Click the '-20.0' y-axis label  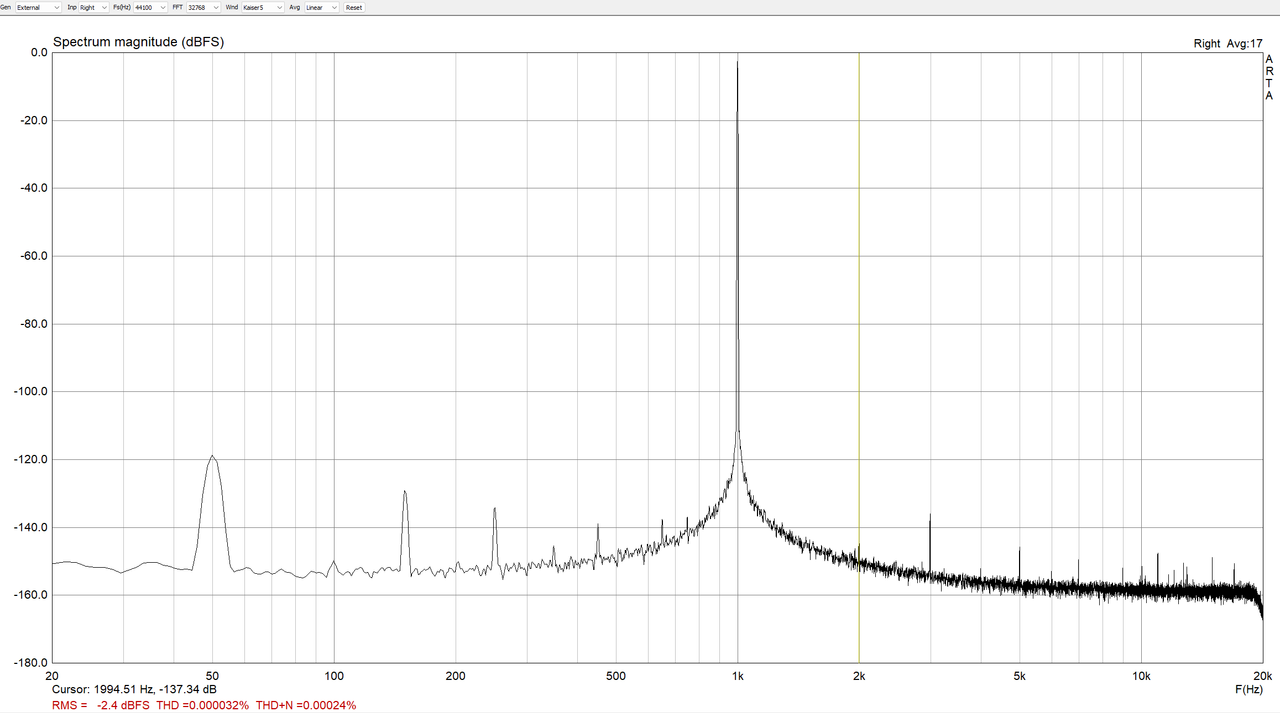coord(34,121)
